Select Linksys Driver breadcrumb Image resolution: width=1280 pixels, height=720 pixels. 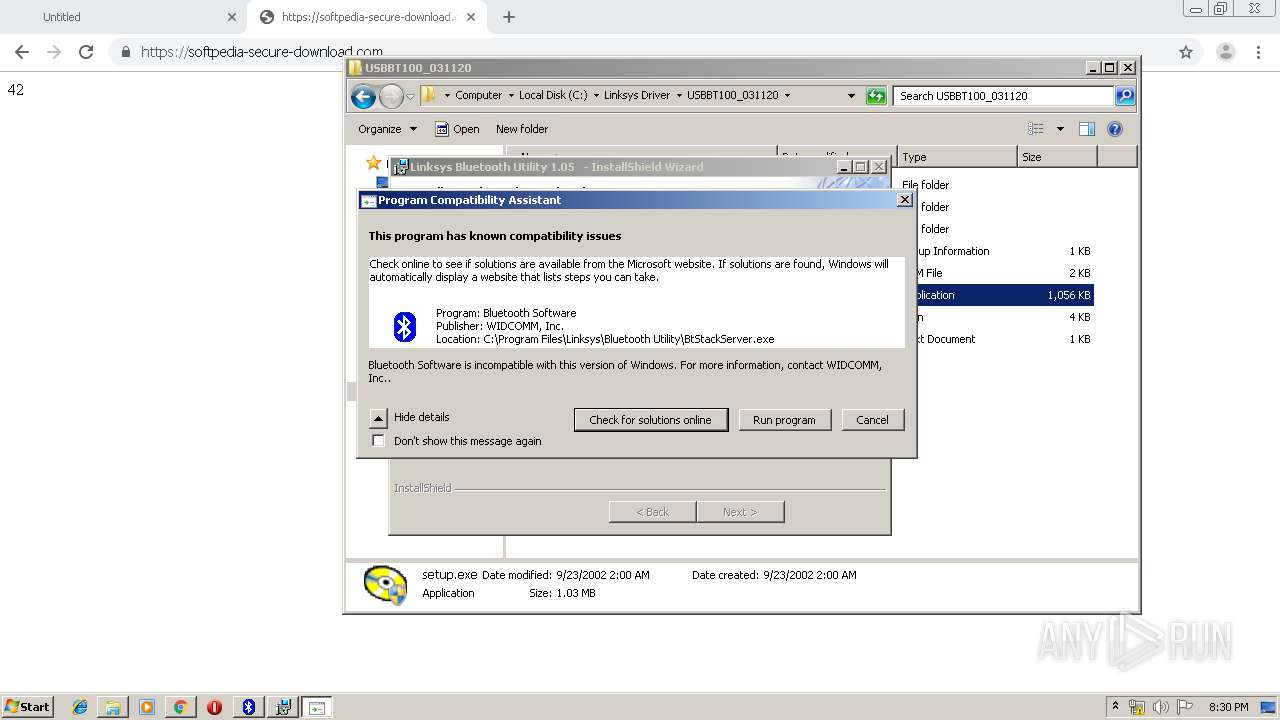(x=637, y=96)
